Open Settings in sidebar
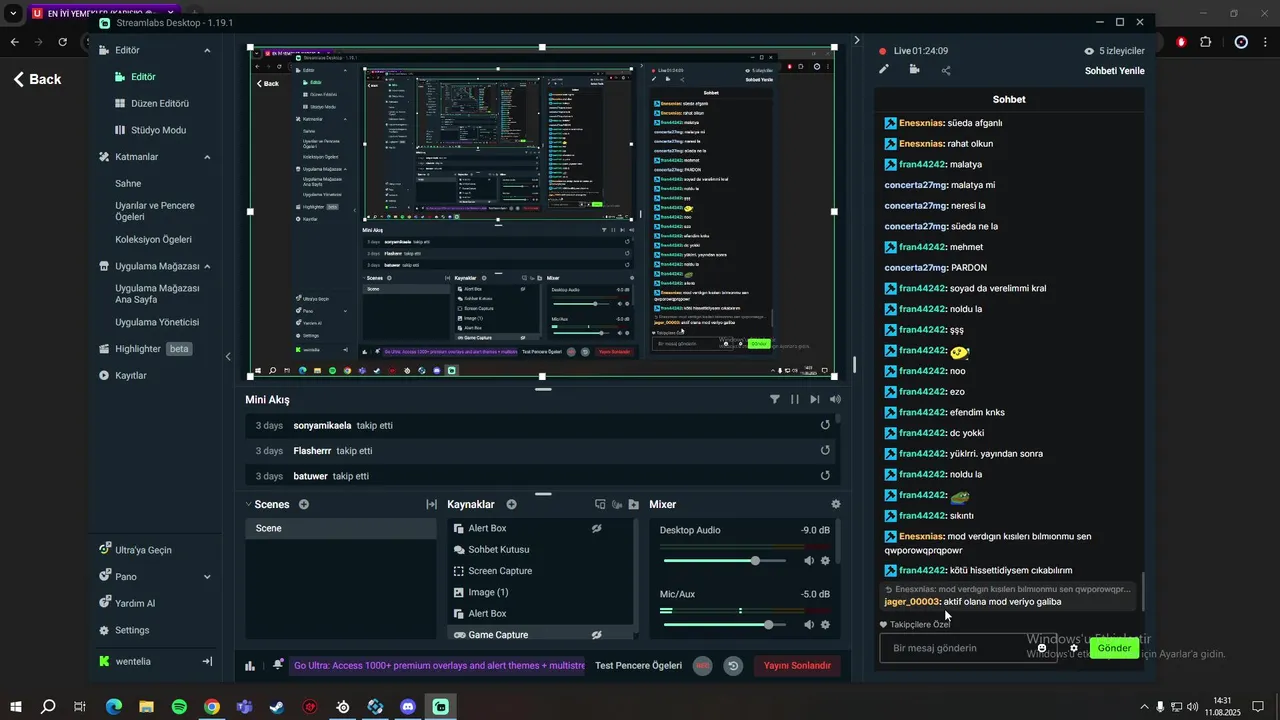 pyautogui.click(x=124, y=631)
